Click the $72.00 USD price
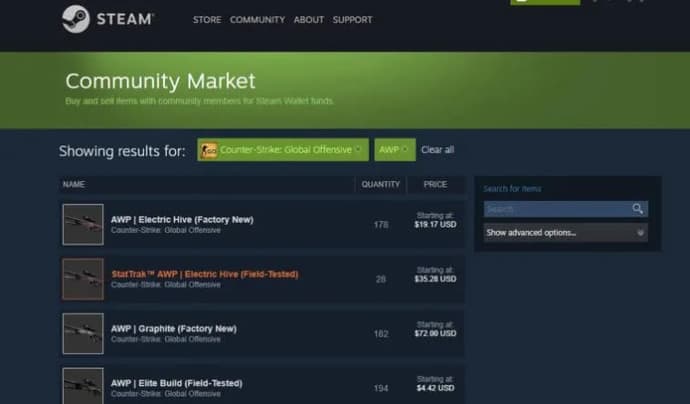 coord(435,334)
